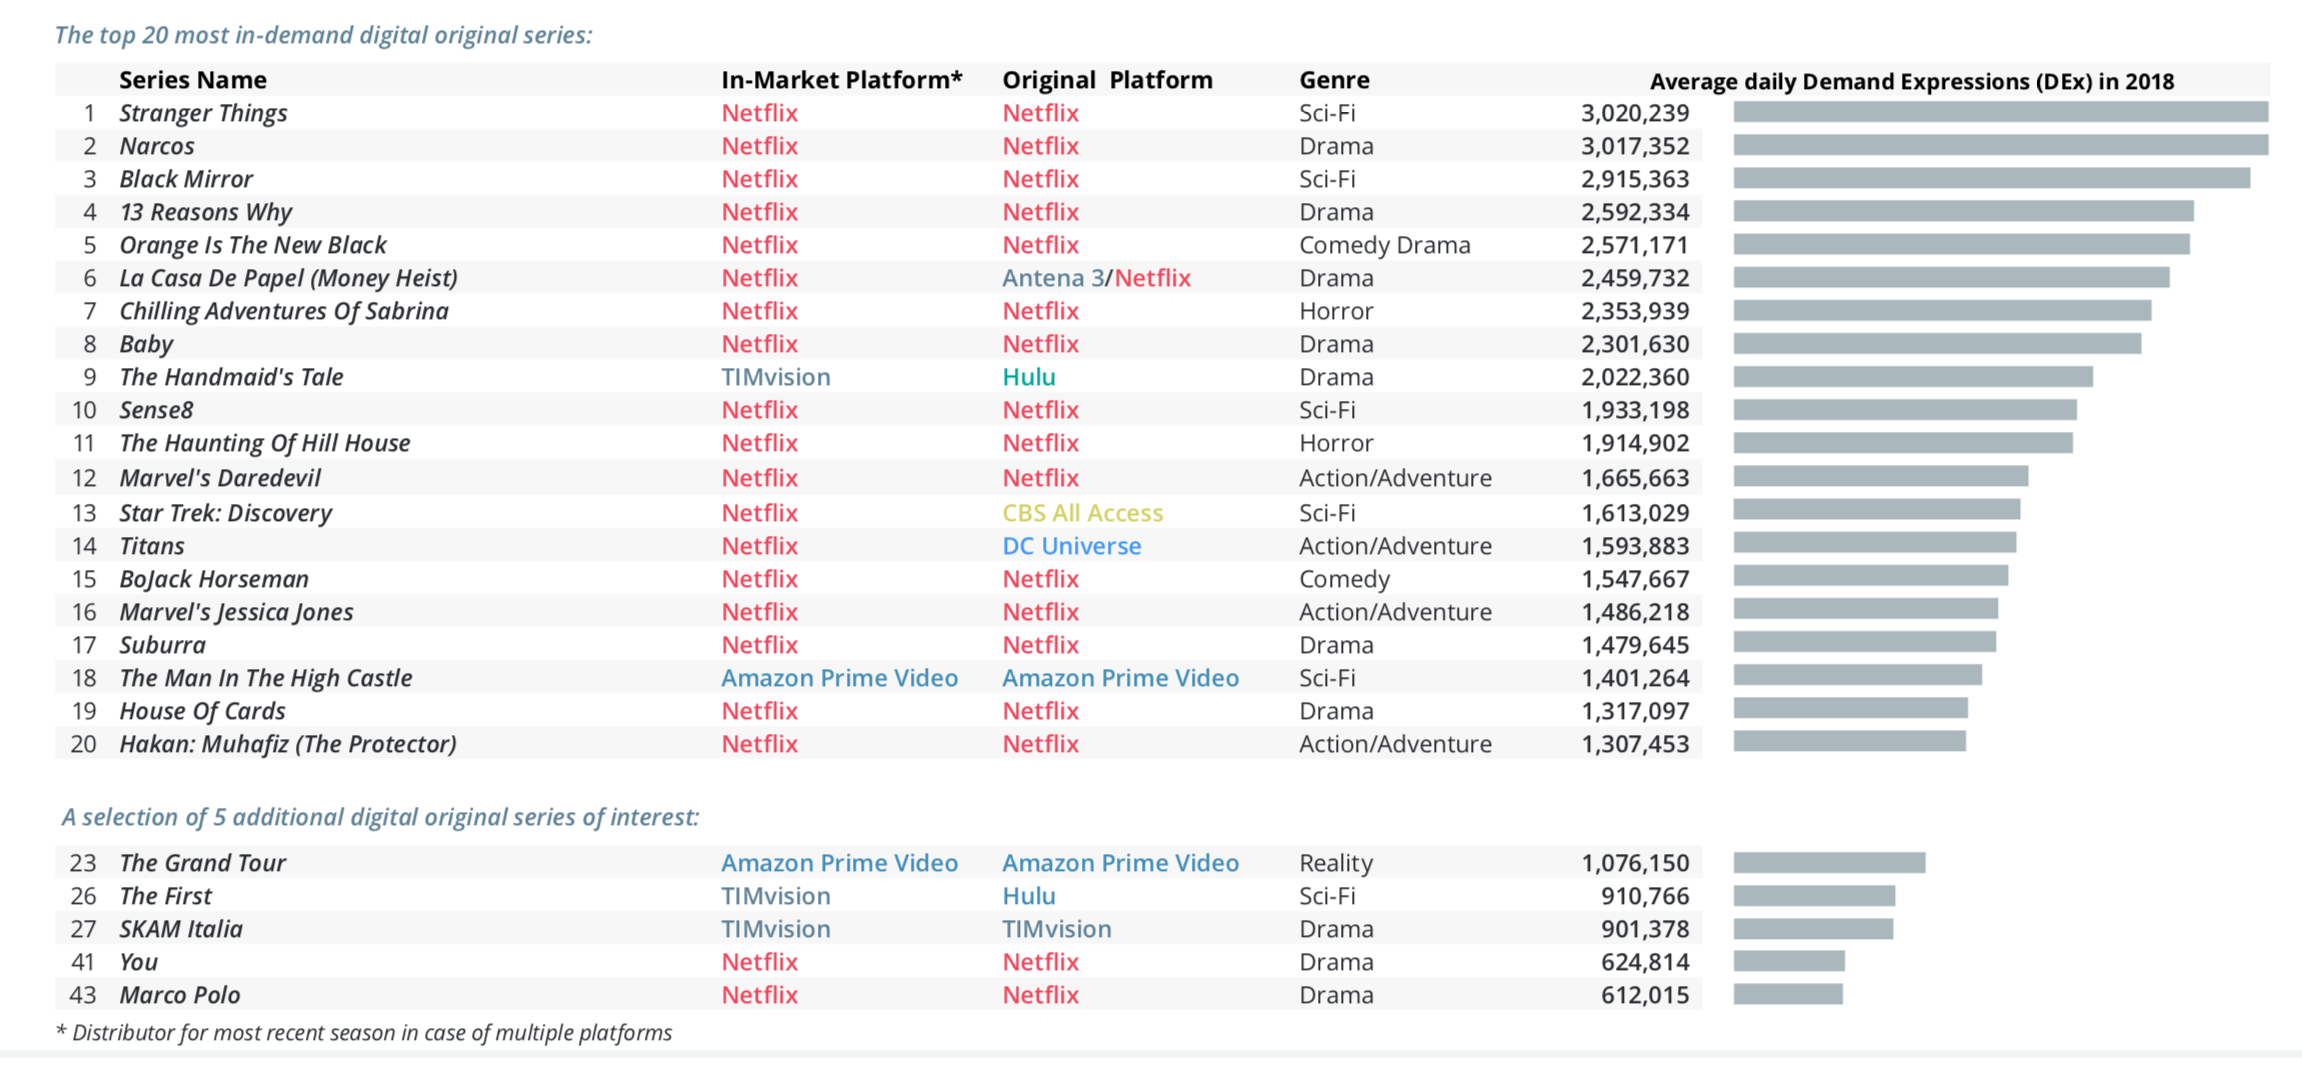Click TIMvision next to The Handmaid's Tale
This screenshot has width=2302, height=1072.
(776, 377)
